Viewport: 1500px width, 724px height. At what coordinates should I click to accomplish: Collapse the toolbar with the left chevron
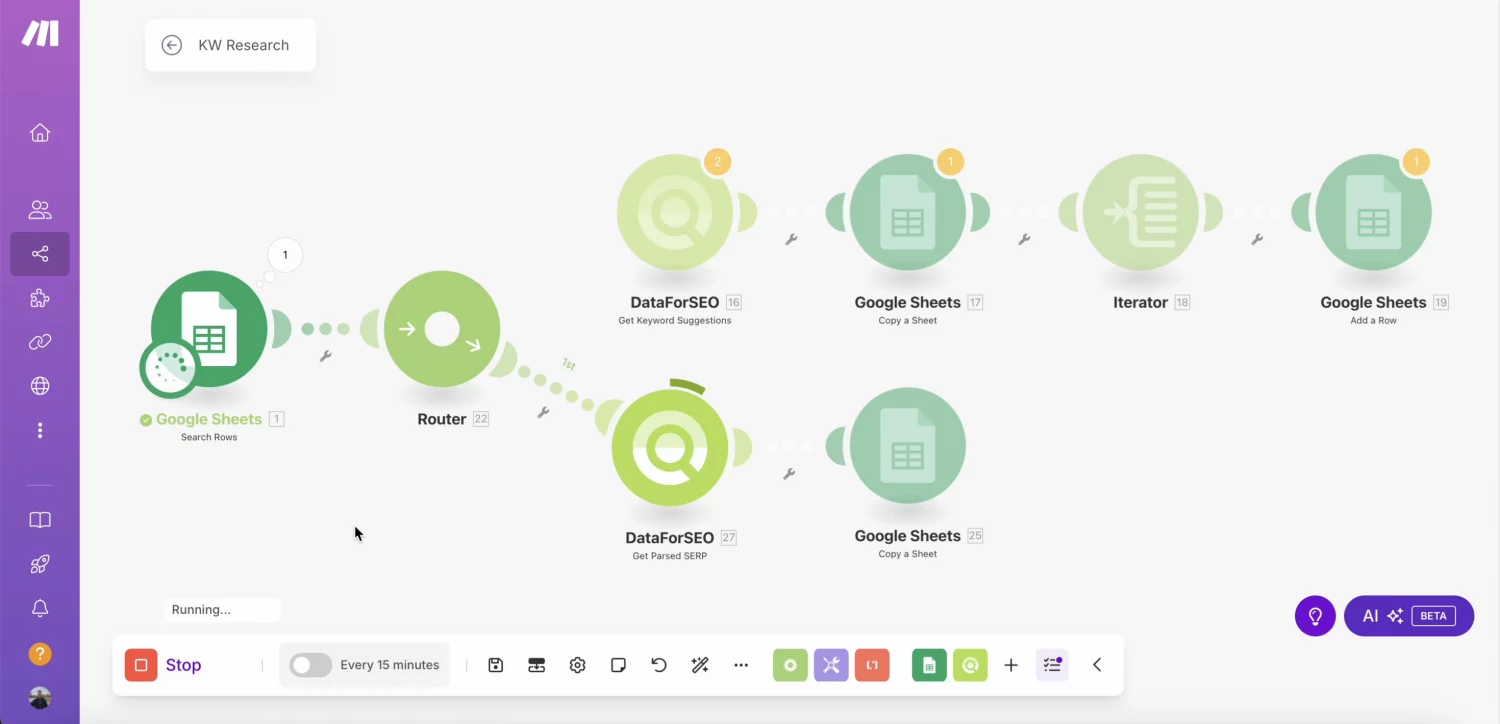point(1097,665)
